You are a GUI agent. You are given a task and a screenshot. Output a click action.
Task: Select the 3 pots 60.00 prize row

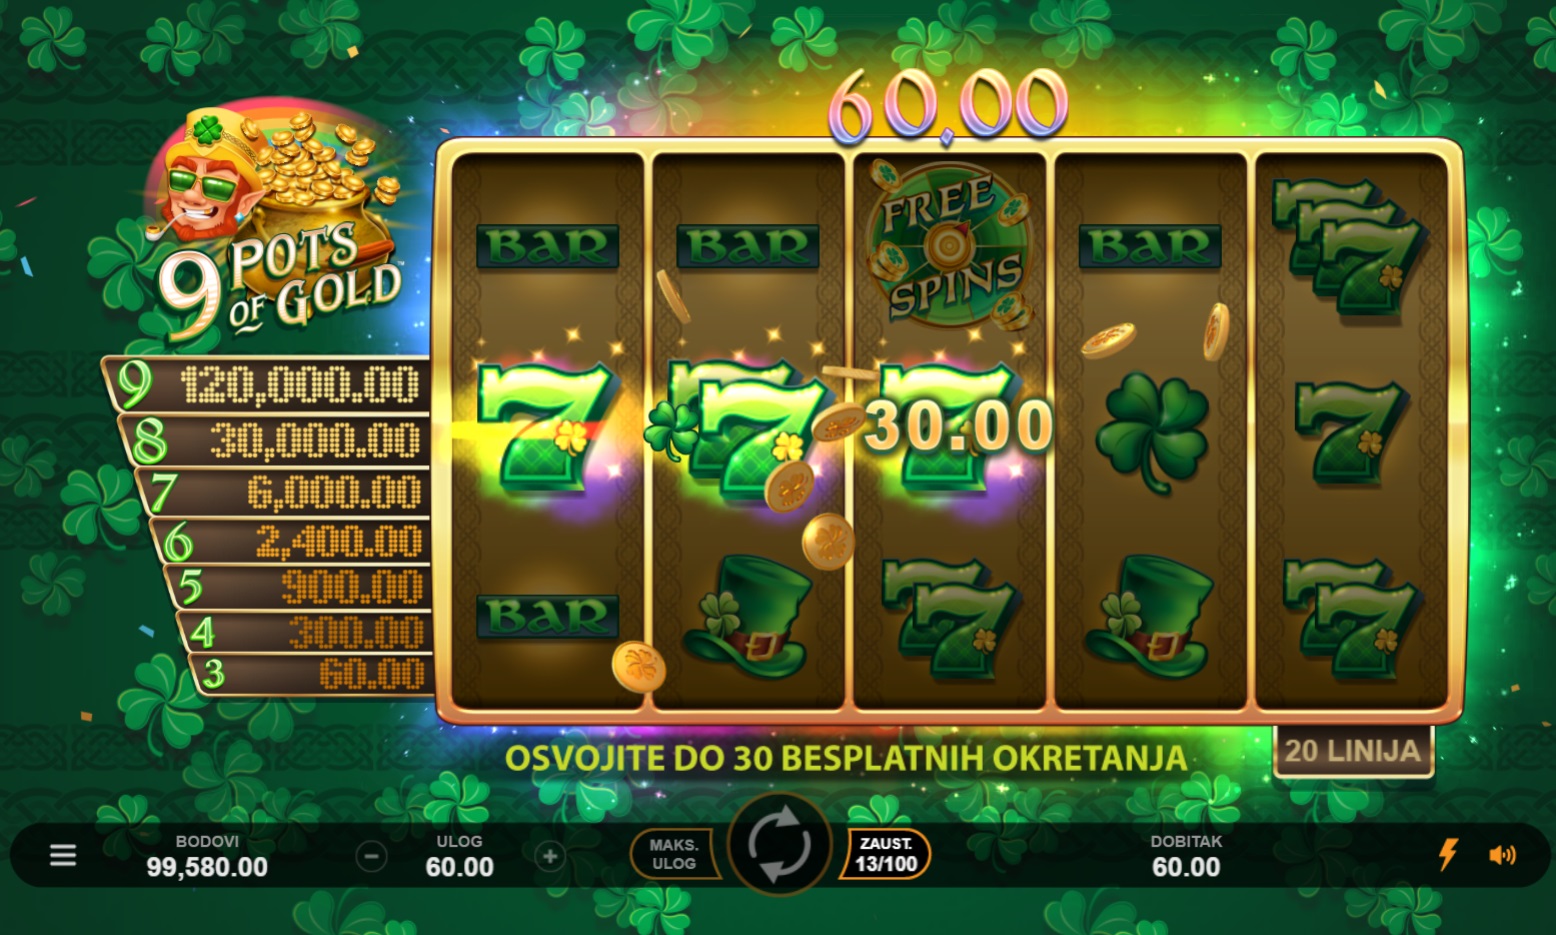(312, 673)
